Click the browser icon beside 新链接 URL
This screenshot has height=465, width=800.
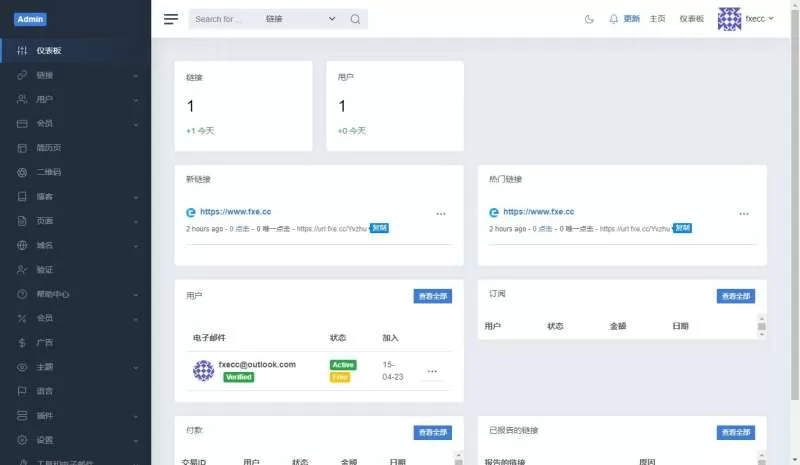click(191, 212)
